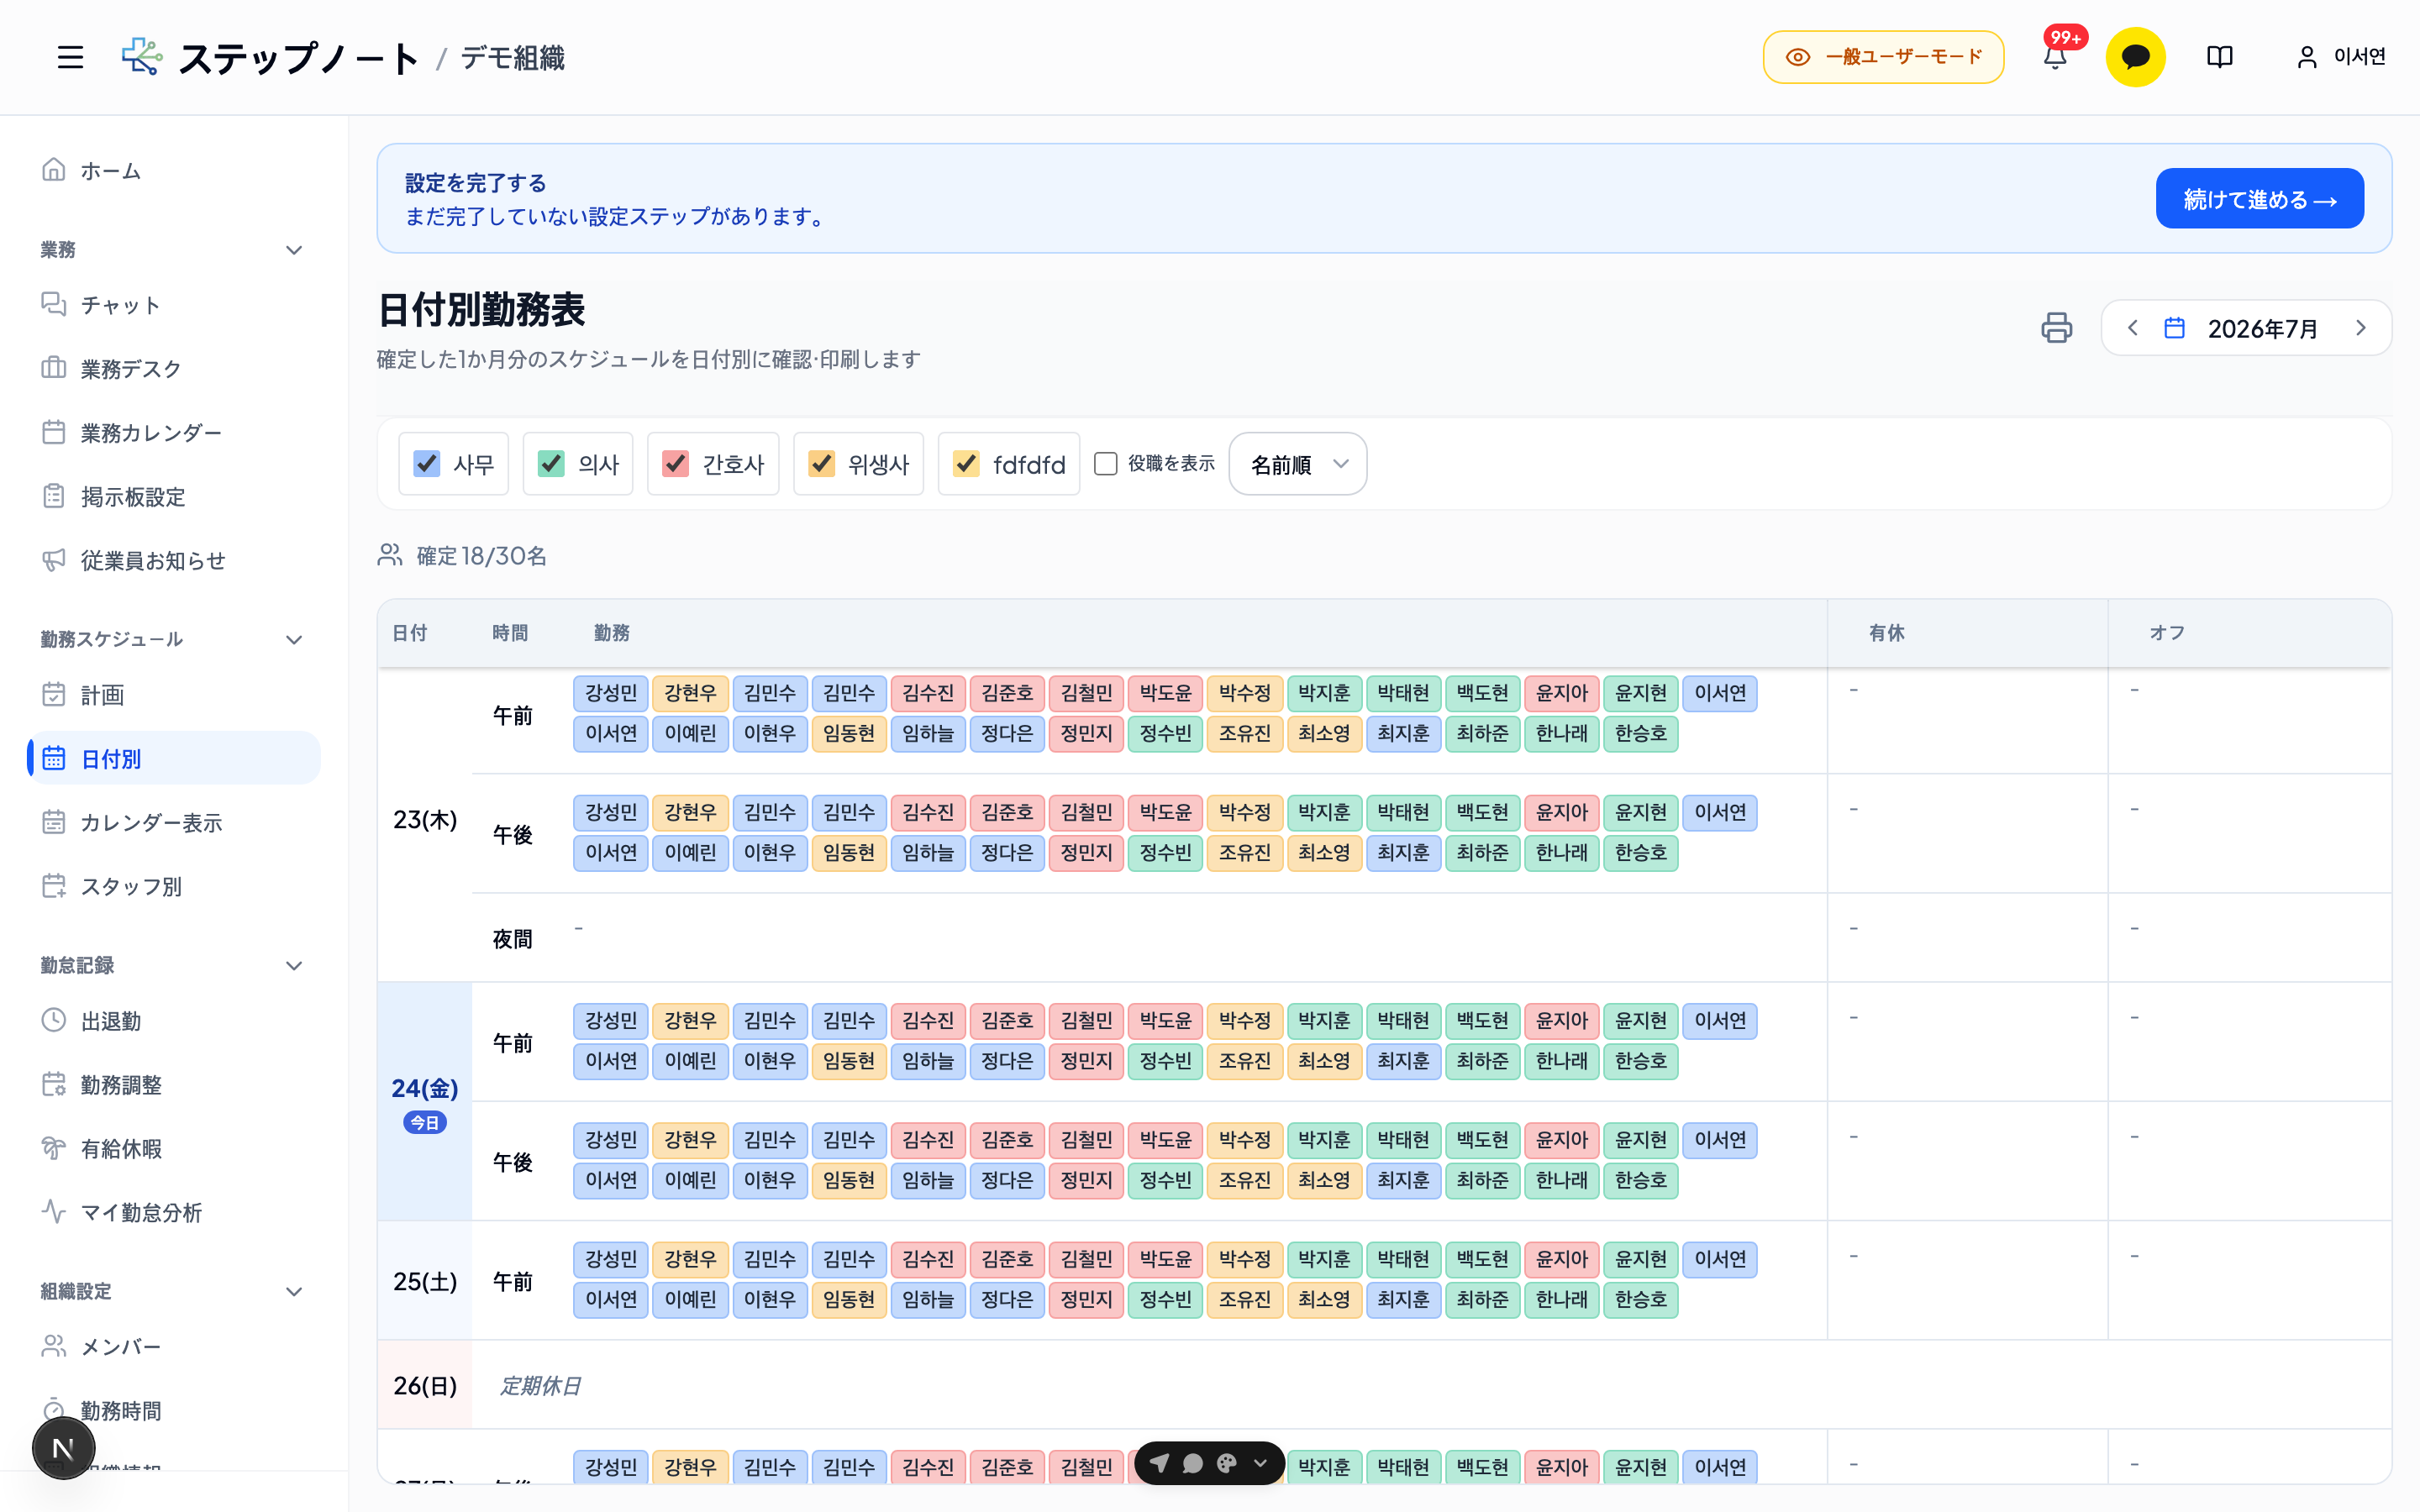This screenshot has height=1512, width=2420.
Task: Uncheck the 위생사 filter
Action: tap(822, 464)
